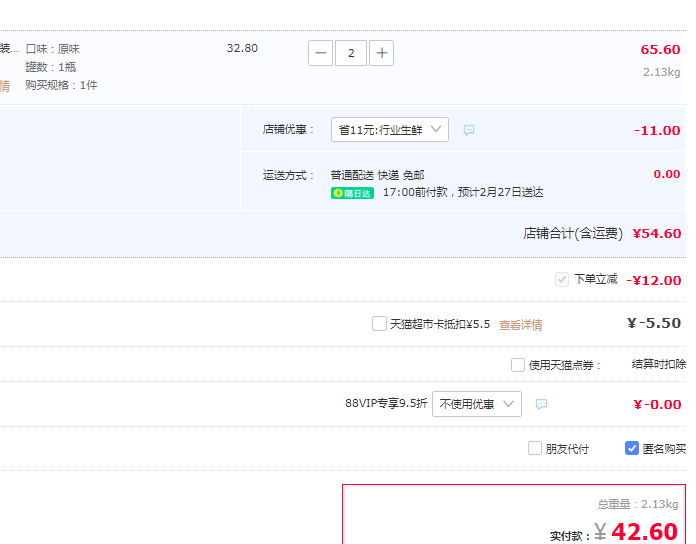This screenshot has height=544, width=696.
Task: Click the 结算时扣除 text
Action: [x=659, y=364]
